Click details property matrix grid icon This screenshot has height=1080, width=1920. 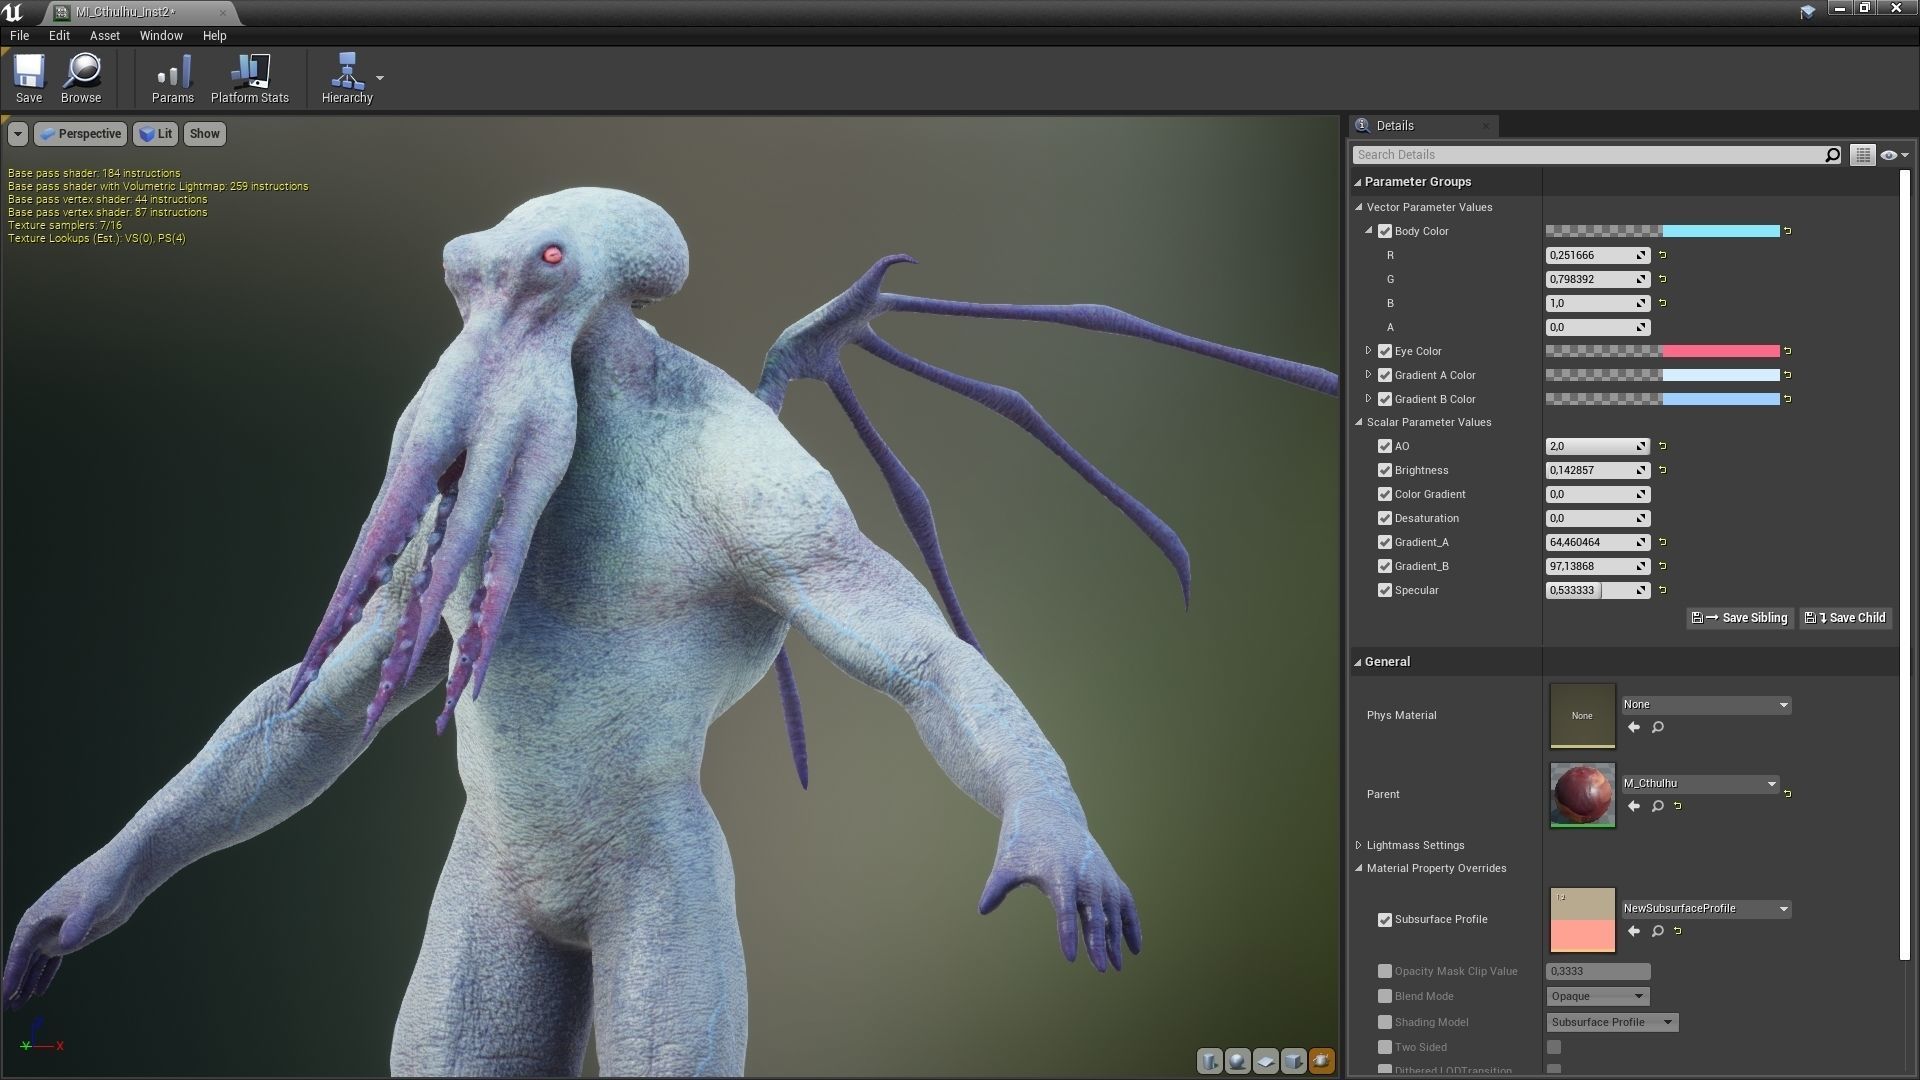pos(1861,155)
